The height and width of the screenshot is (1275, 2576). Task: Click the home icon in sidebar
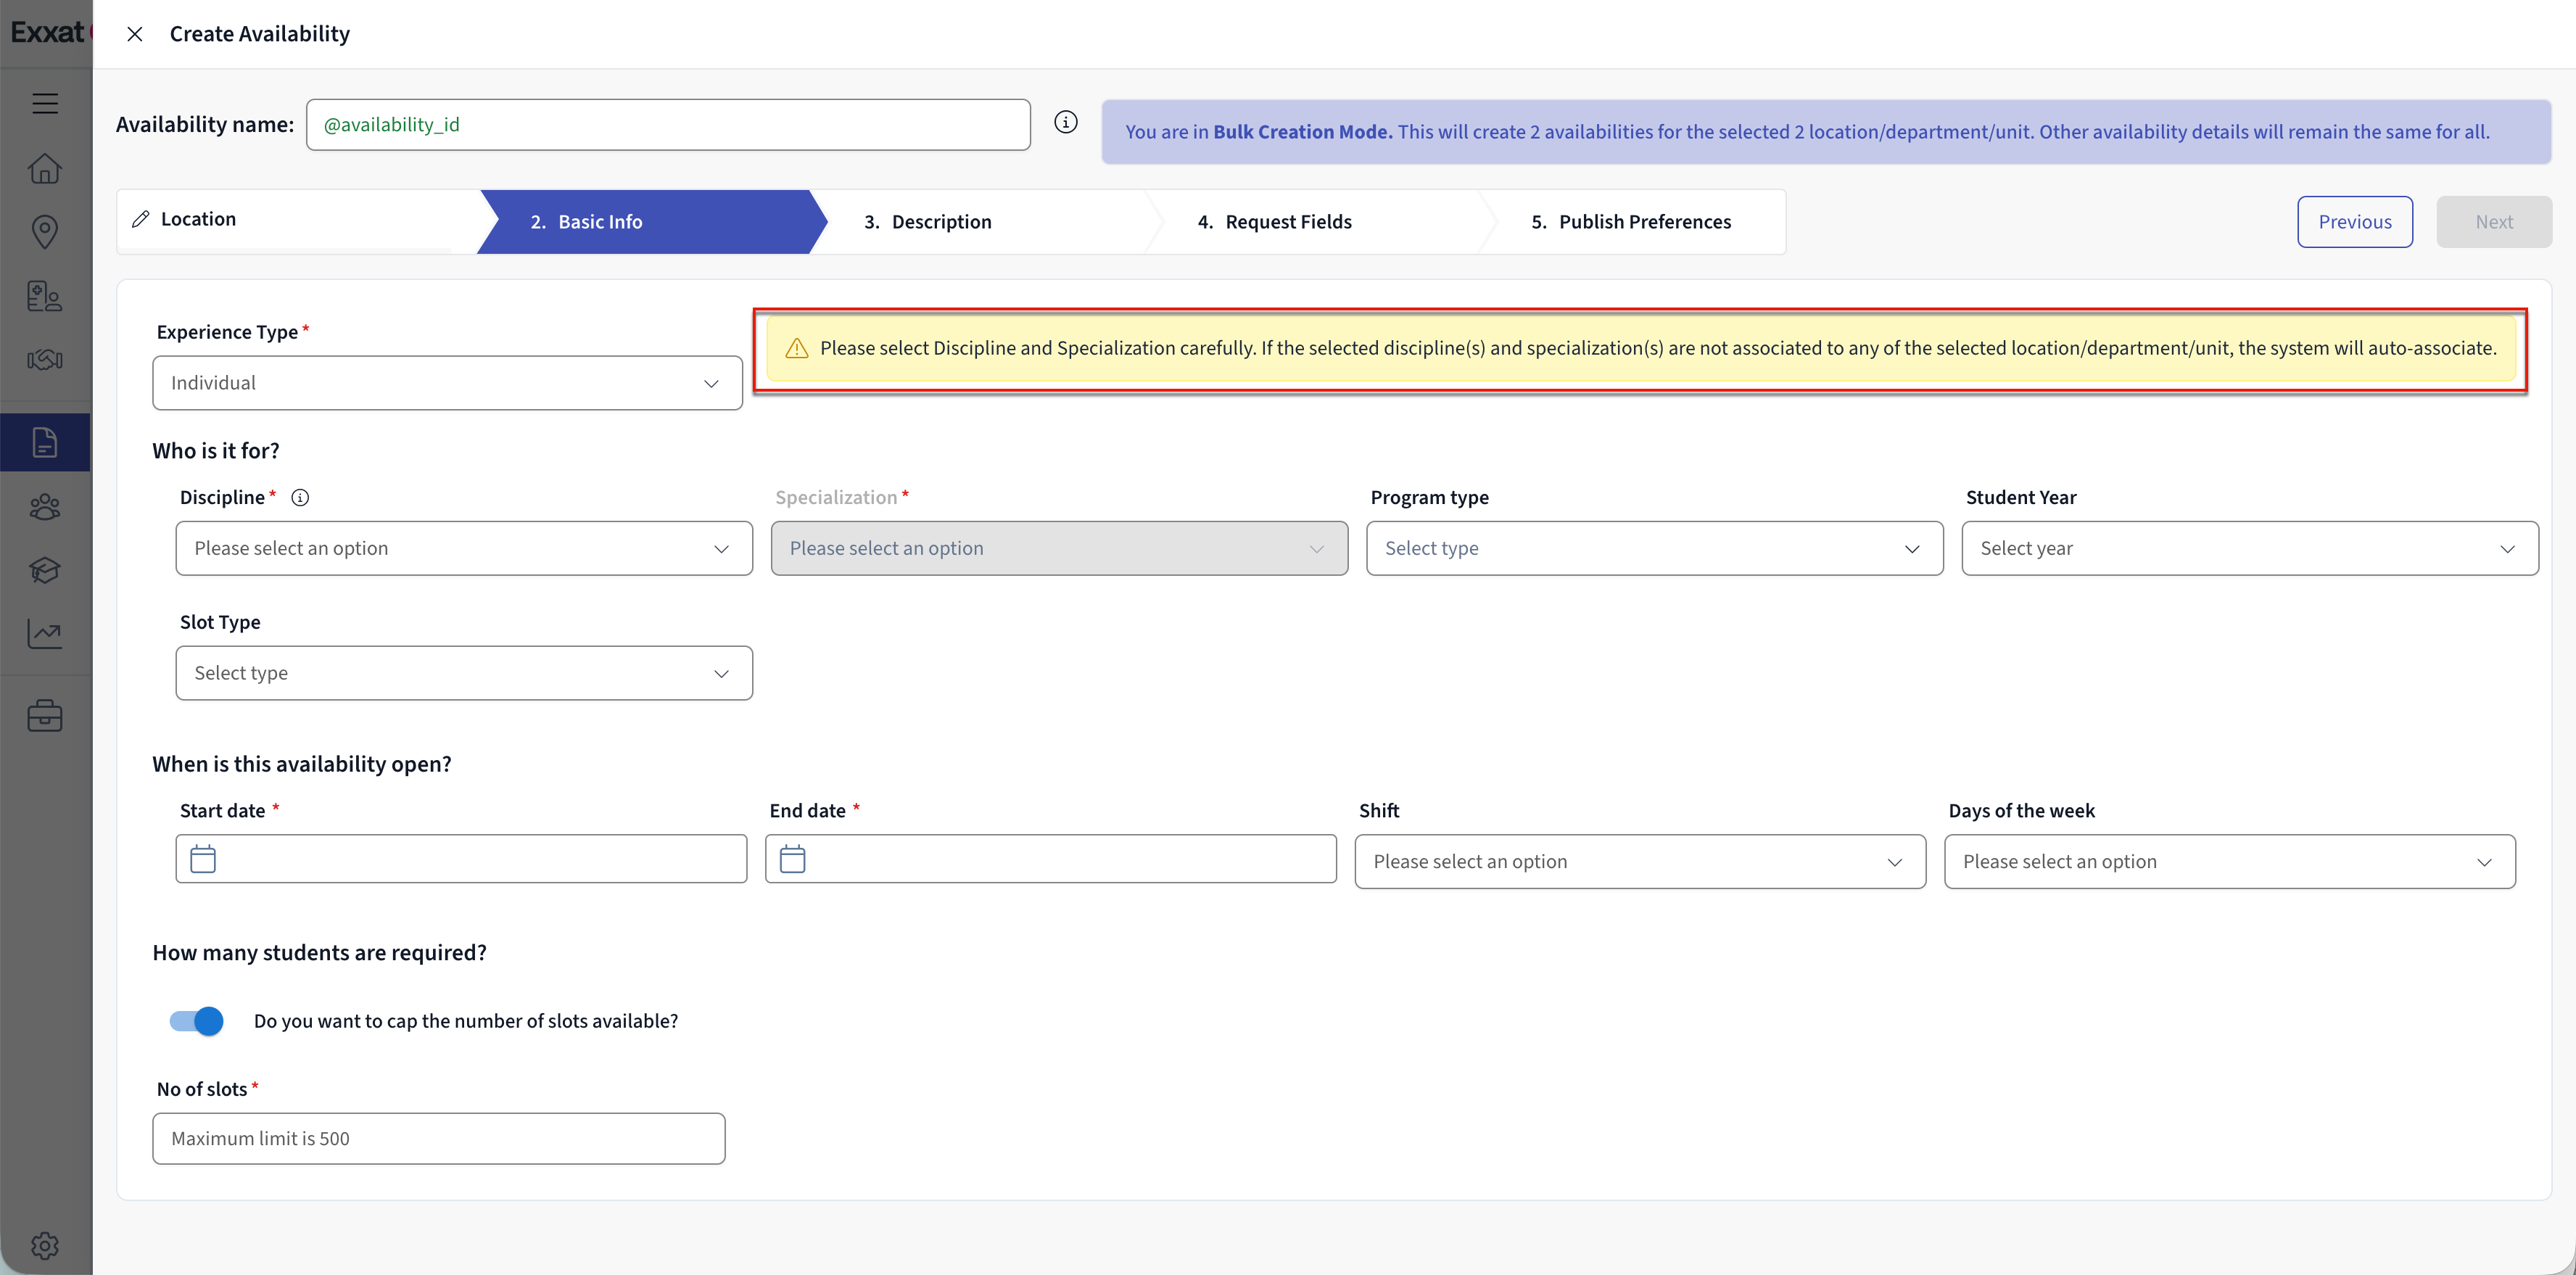[x=44, y=168]
